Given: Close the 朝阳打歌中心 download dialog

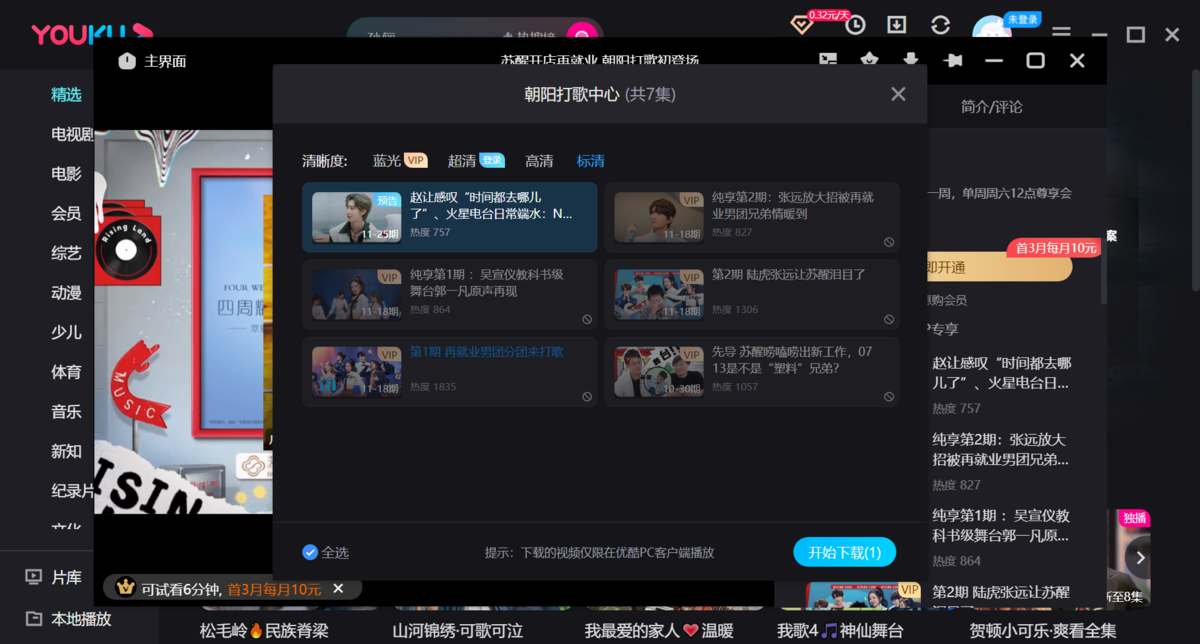Looking at the screenshot, I should coord(898,94).
